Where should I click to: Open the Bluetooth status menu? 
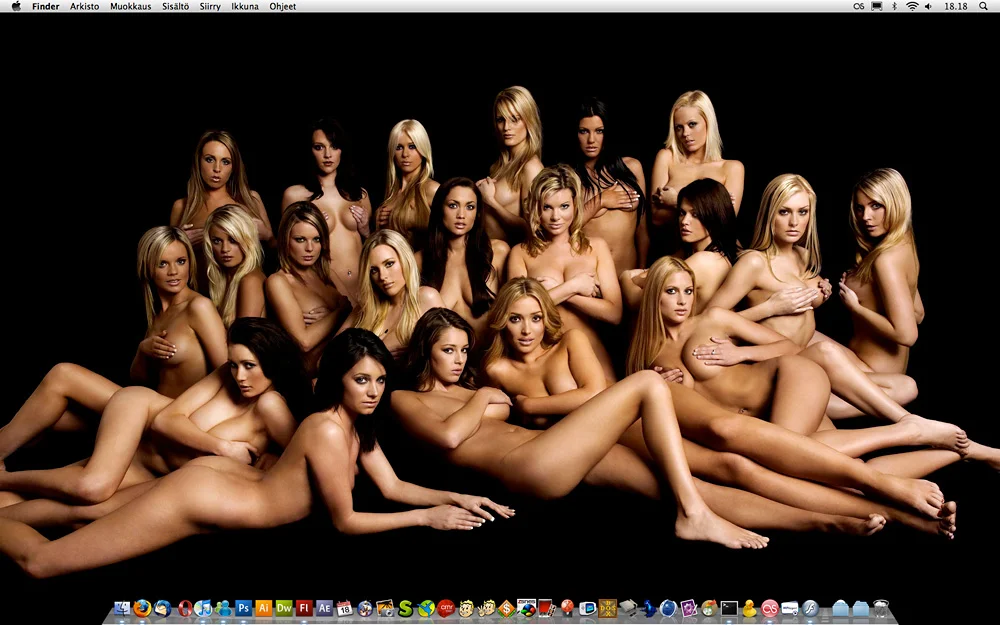(x=894, y=6)
